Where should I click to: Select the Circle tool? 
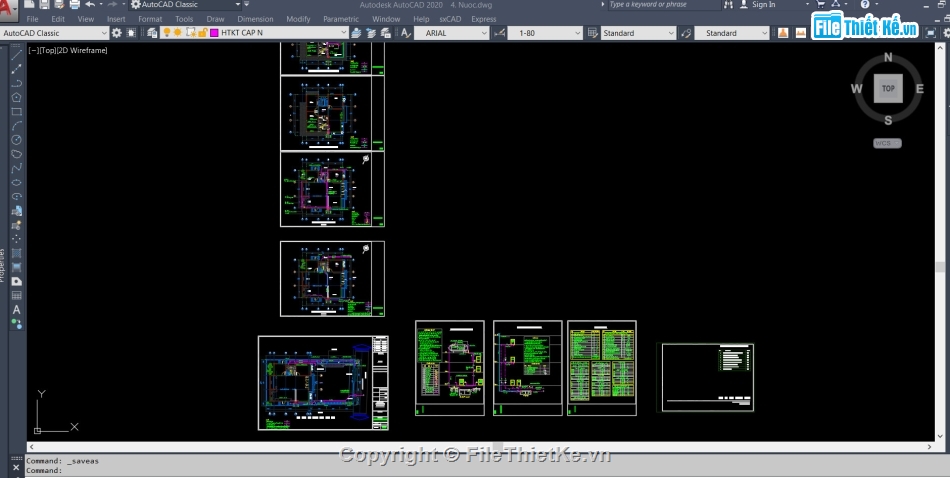point(16,139)
